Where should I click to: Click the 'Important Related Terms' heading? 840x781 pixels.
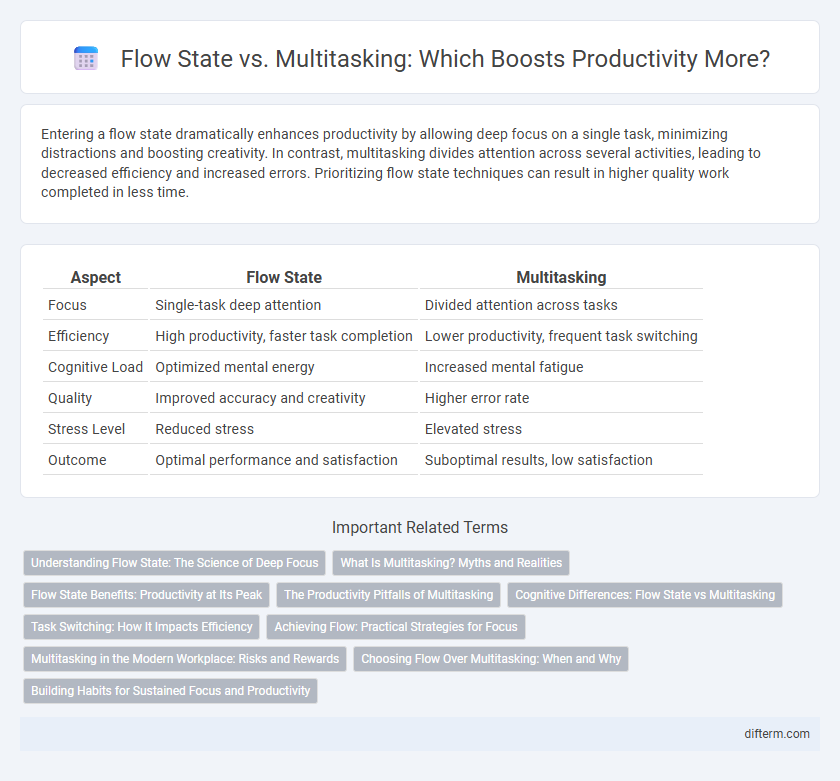(419, 528)
